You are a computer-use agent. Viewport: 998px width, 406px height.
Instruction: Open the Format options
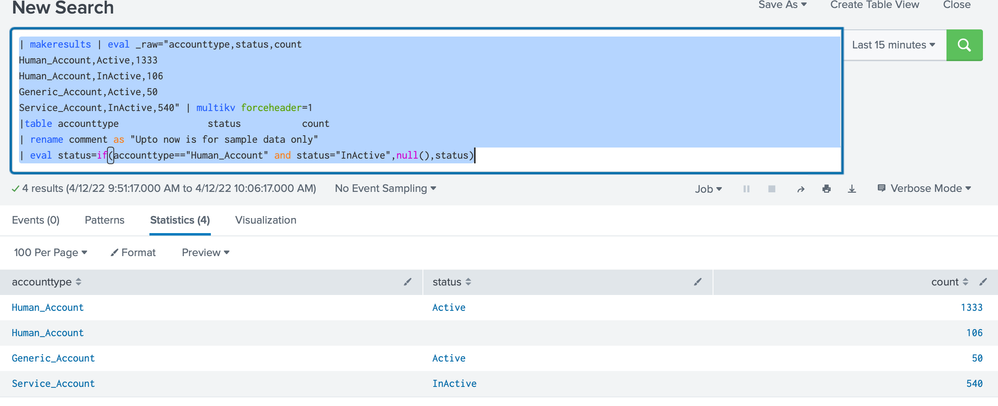133,253
